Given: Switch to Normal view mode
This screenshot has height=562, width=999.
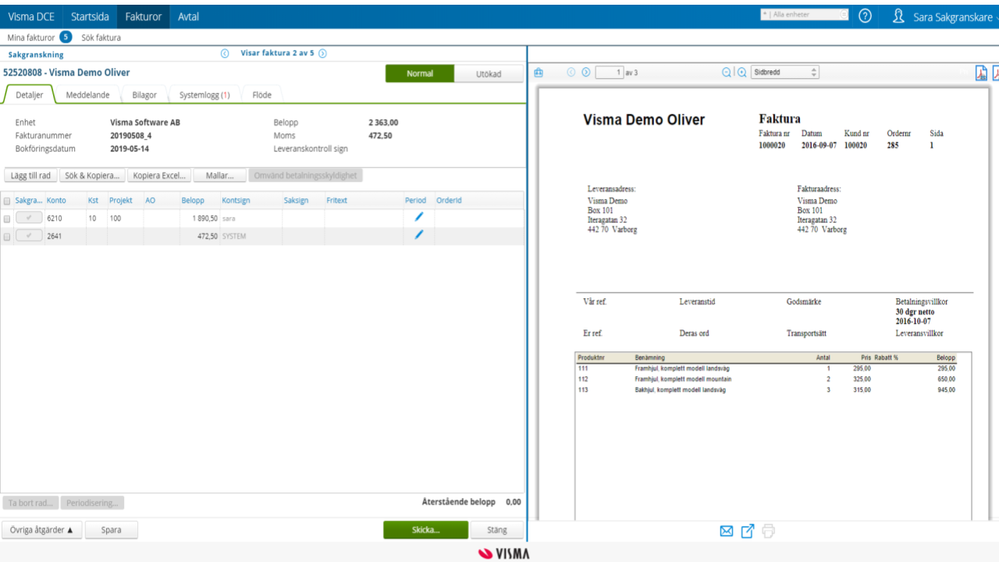Looking at the screenshot, I should click(x=420, y=73).
